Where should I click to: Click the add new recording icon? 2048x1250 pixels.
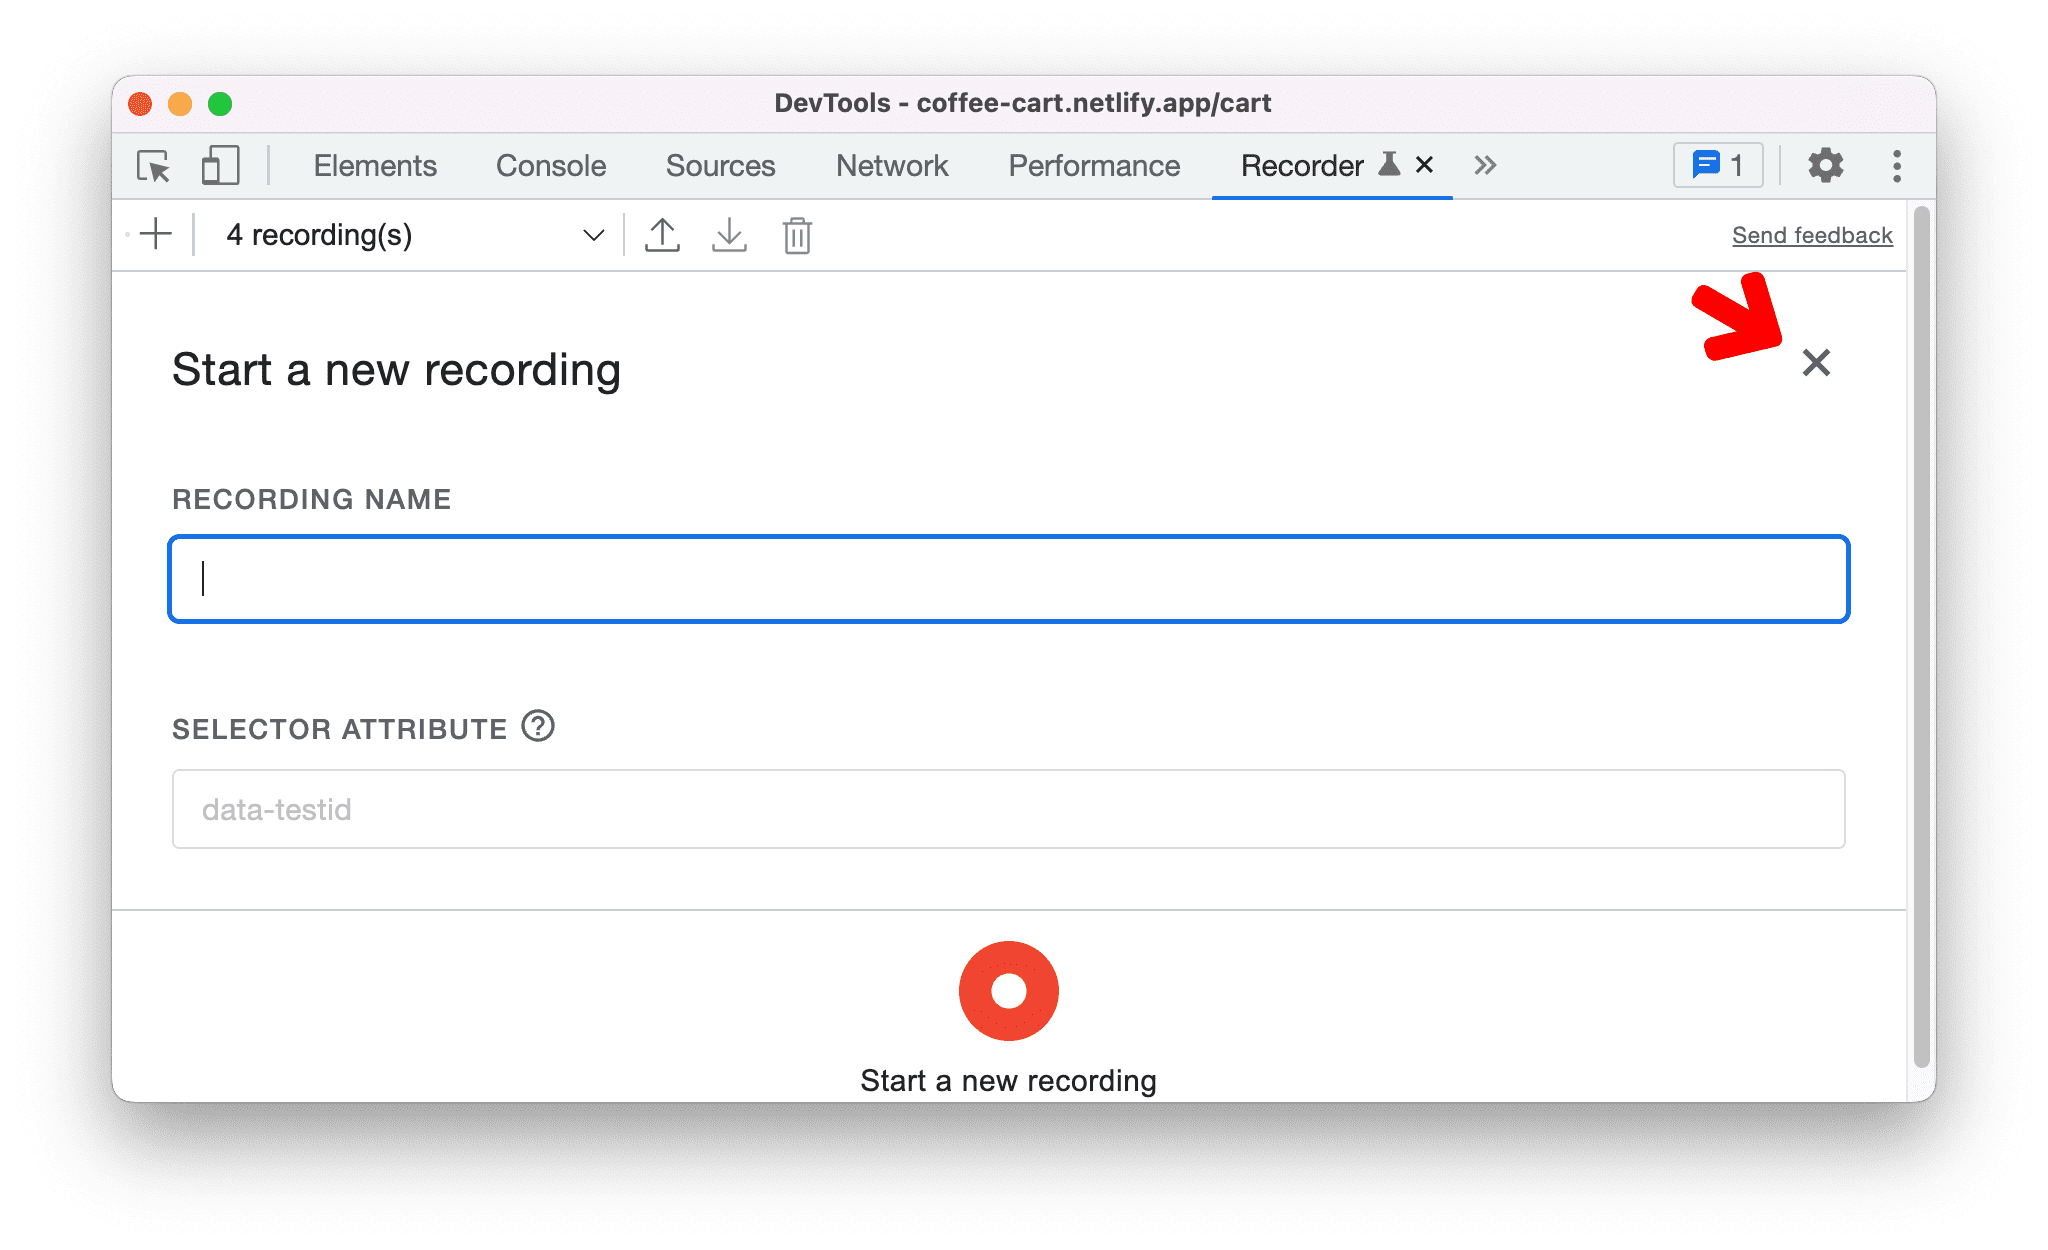159,234
